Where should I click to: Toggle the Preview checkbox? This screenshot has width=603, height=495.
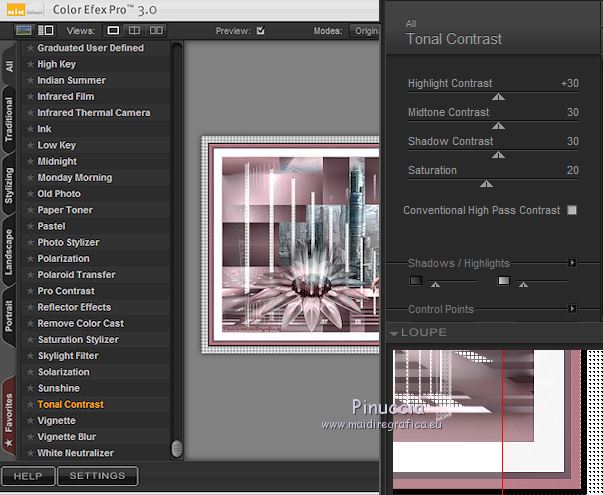pyautogui.click(x=261, y=31)
